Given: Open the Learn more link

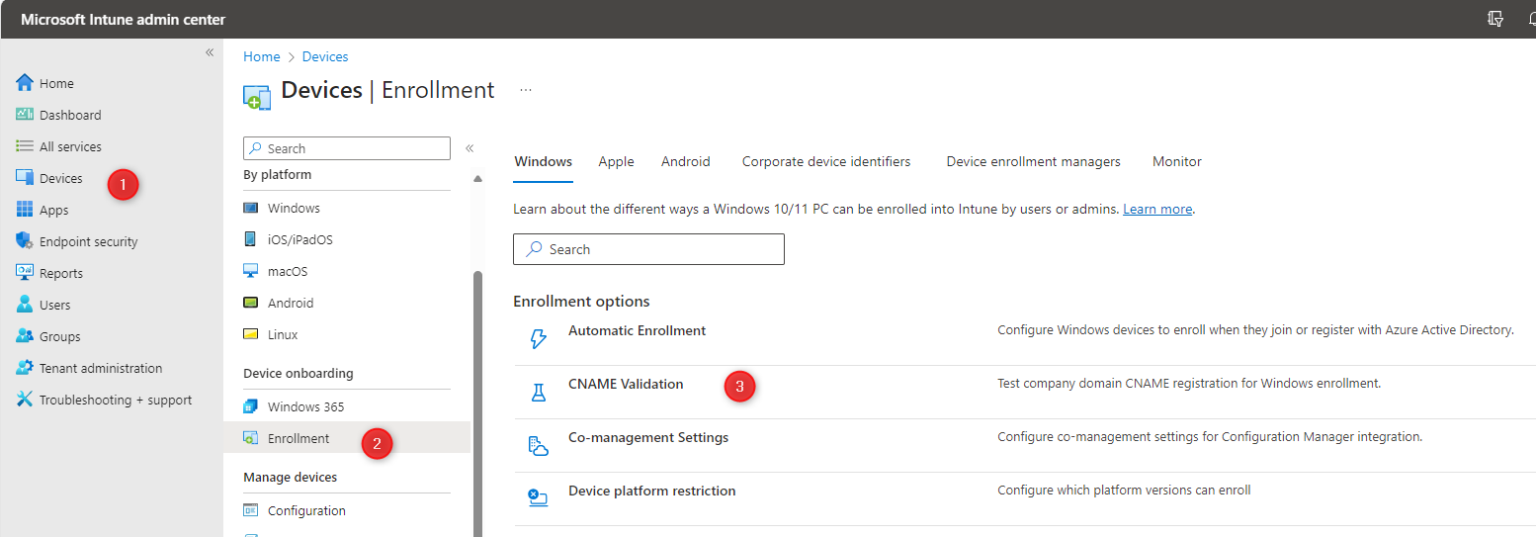Looking at the screenshot, I should tap(1157, 209).
